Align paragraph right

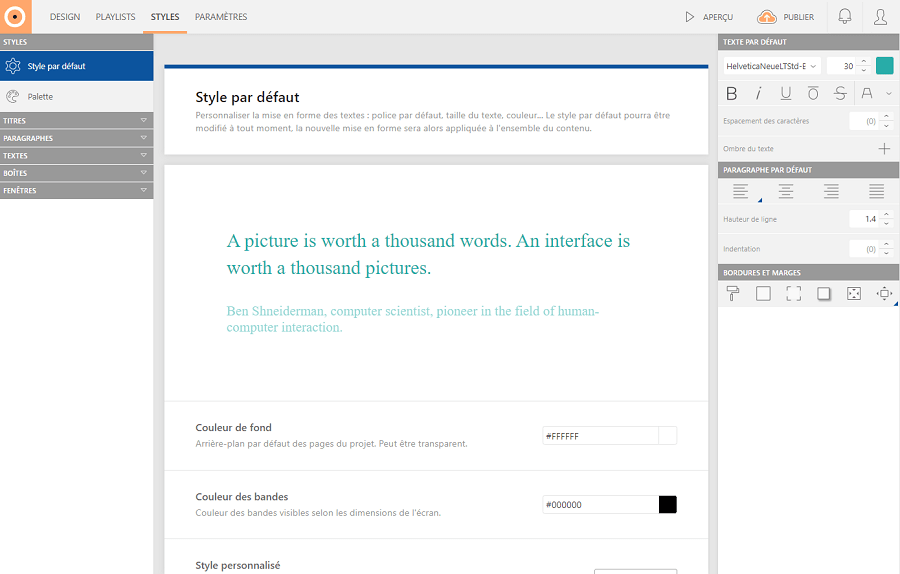click(x=831, y=191)
